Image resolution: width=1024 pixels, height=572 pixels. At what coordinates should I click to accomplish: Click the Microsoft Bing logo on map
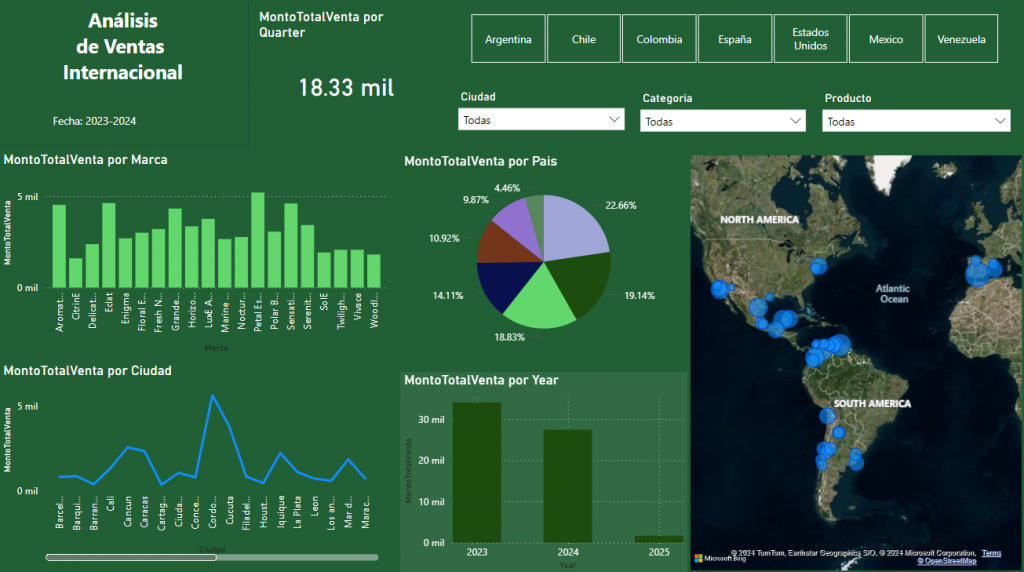(720, 558)
